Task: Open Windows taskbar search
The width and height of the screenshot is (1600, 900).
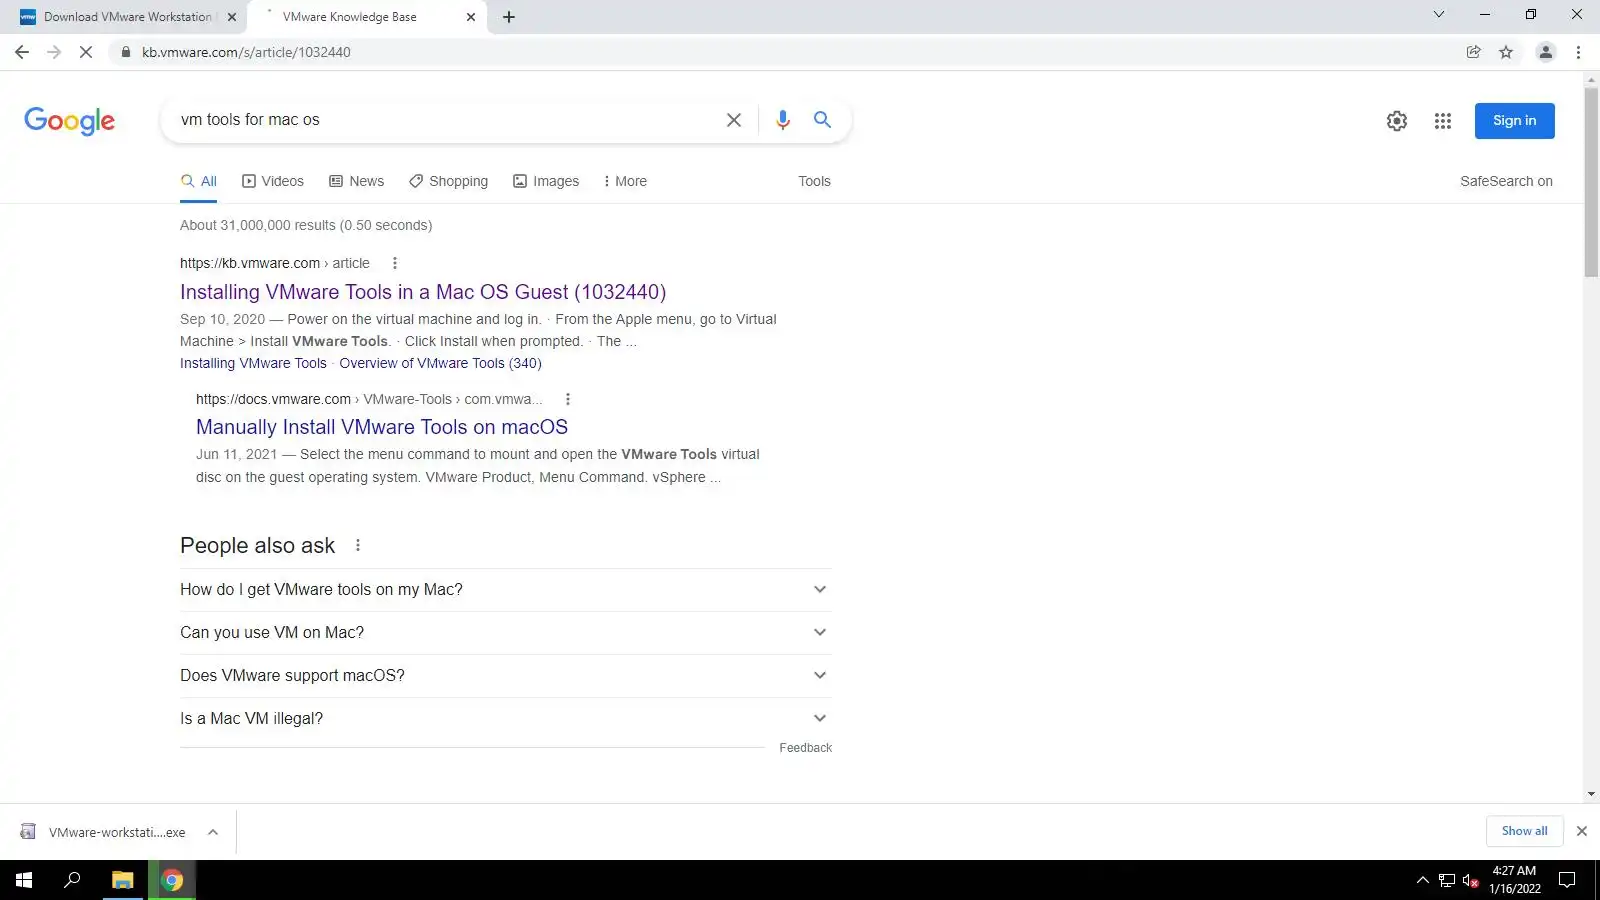Action: click(x=72, y=880)
